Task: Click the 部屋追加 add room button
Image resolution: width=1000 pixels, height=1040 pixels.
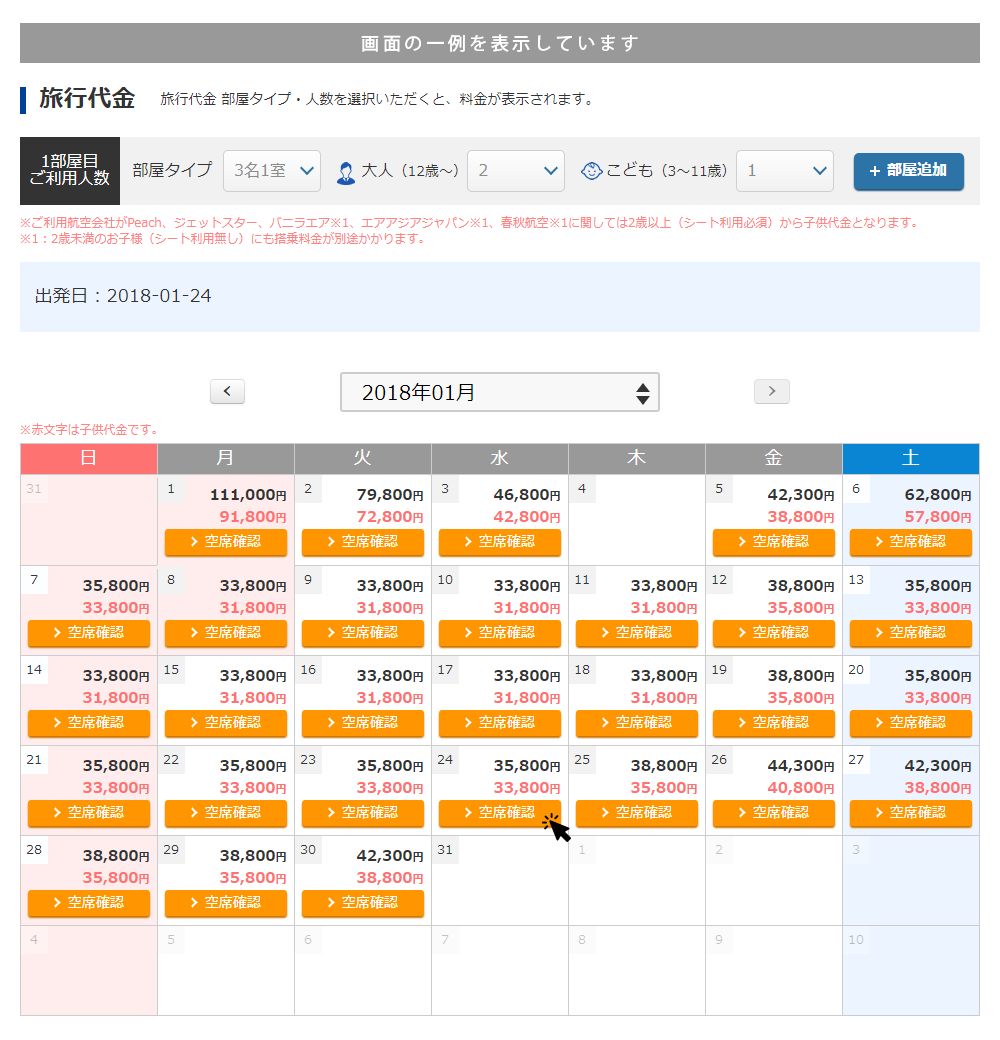Action: coord(908,171)
